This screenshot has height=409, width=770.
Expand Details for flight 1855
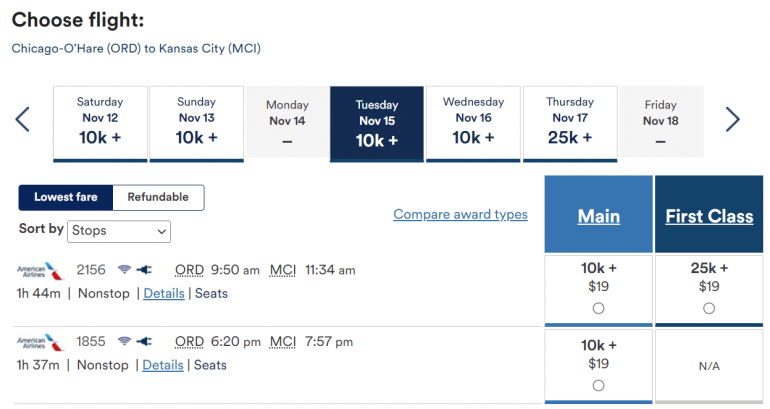[163, 365]
